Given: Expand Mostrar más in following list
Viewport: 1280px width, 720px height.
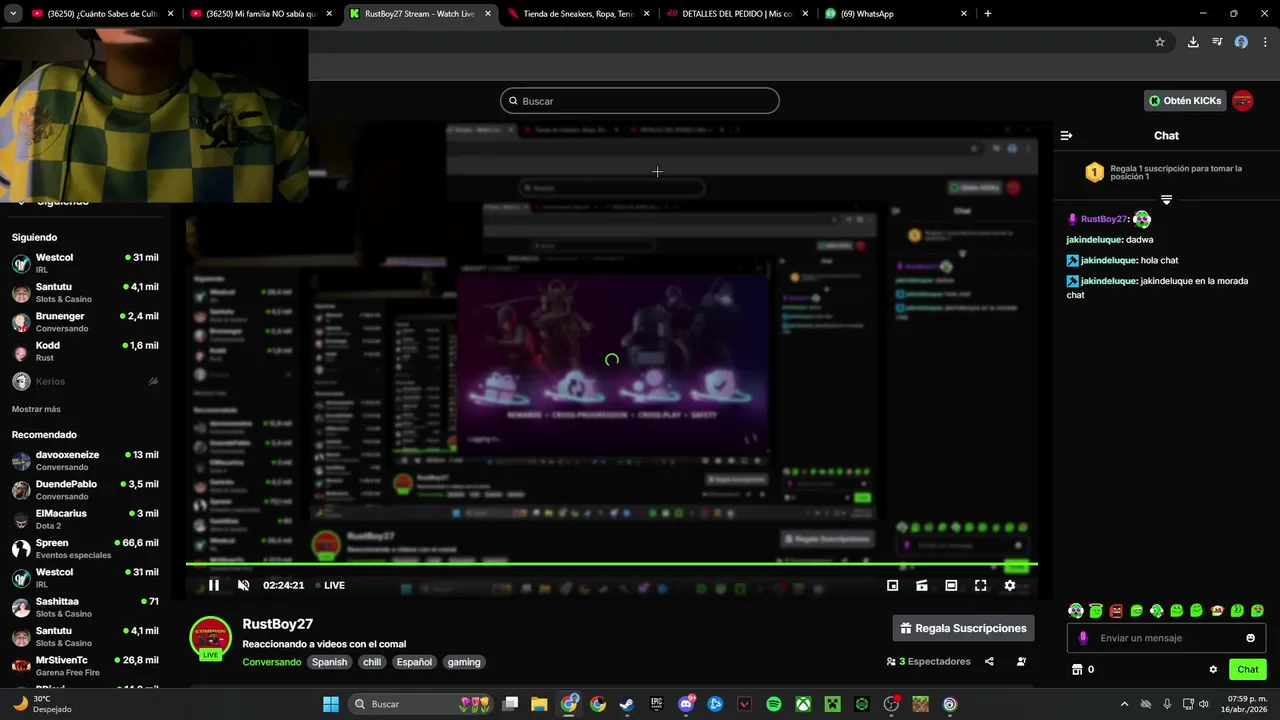Looking at the screenshot, I should [x=36, y=409].
